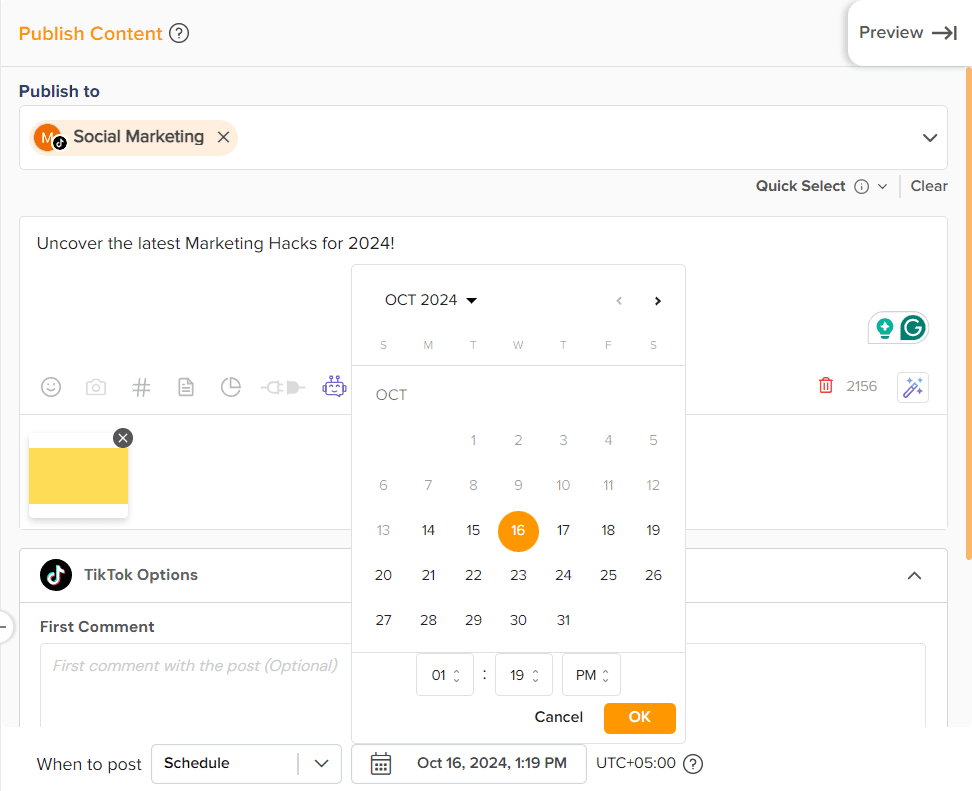The image size is (972, 791).
Task: Click the pie chart icon in the toolbar
Action: pos(231,386)
